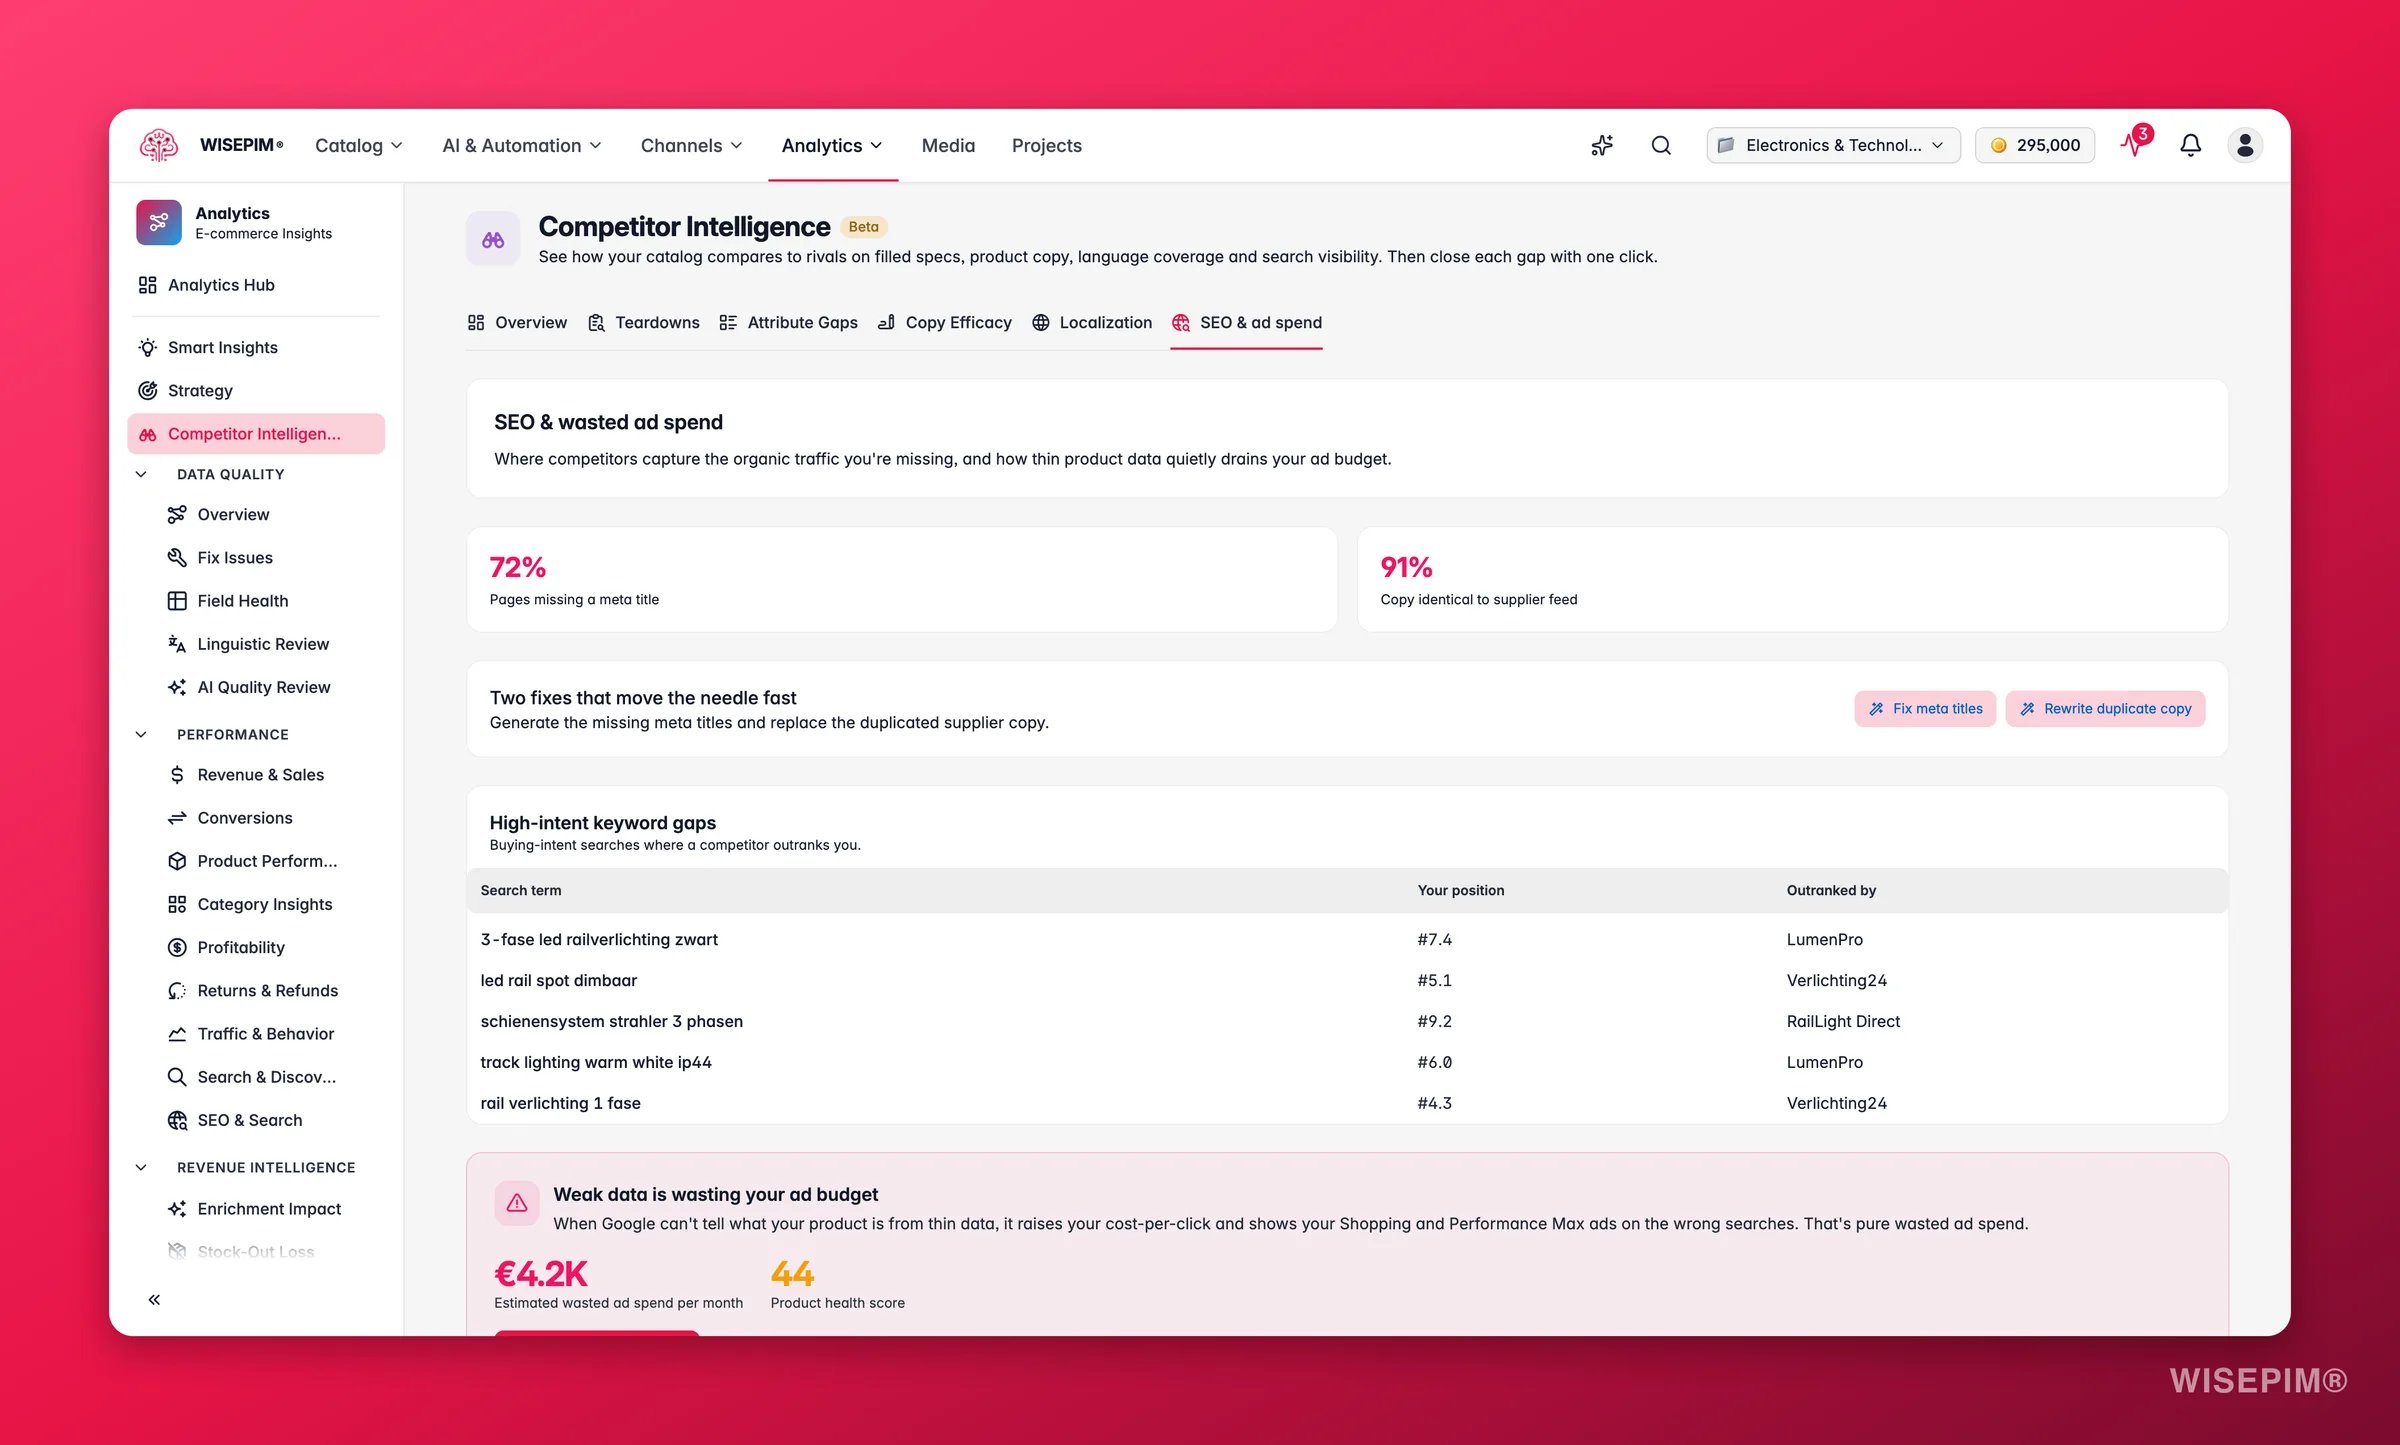Open the activity pulse icon with badge
This screenshot has height=1445, width=2400.
(2134, 143)
